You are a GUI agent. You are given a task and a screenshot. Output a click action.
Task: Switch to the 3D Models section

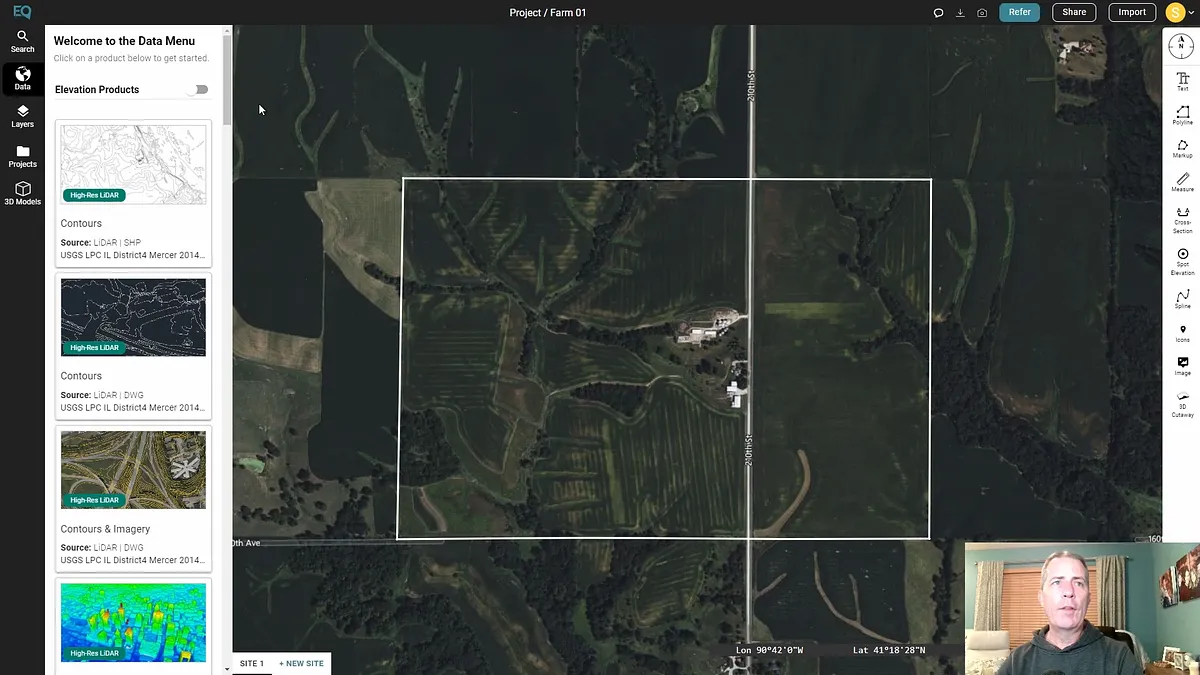click(22, 193)
